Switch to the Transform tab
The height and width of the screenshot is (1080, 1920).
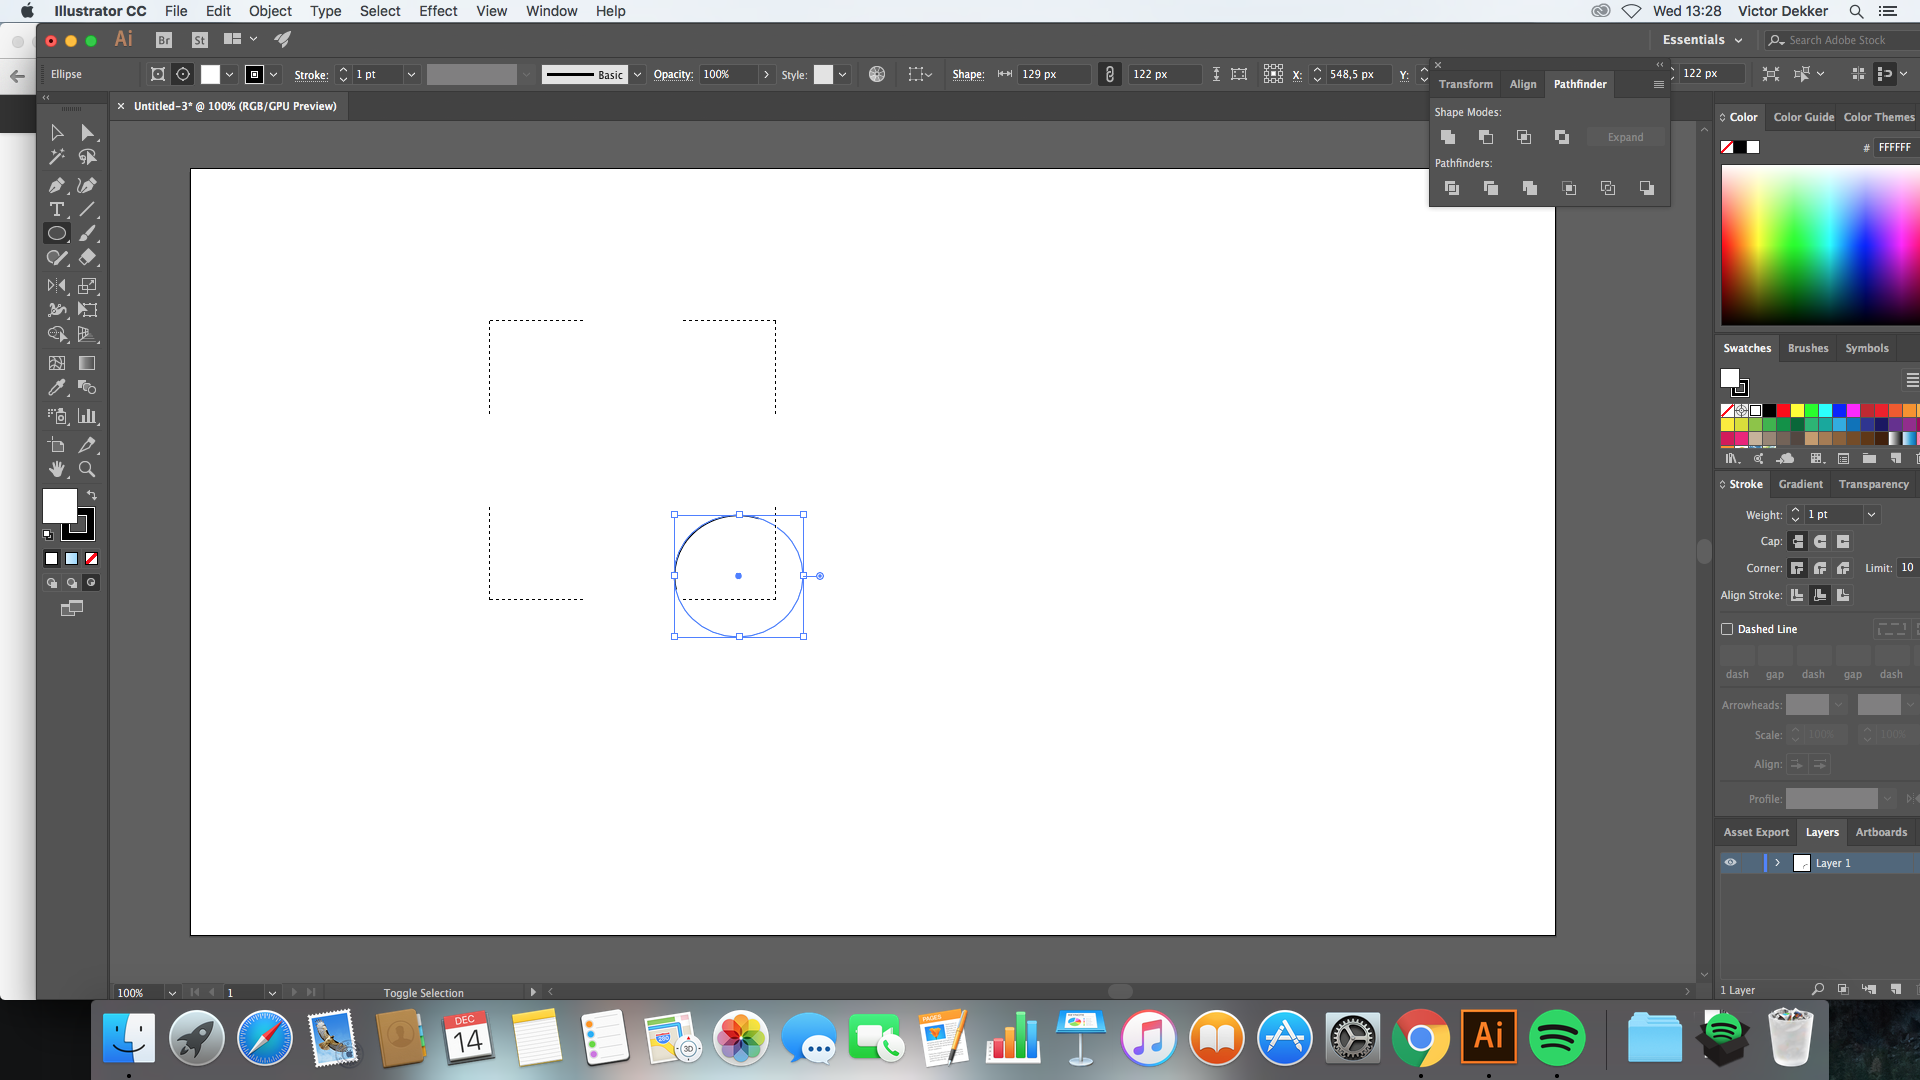coord(1464,83)
